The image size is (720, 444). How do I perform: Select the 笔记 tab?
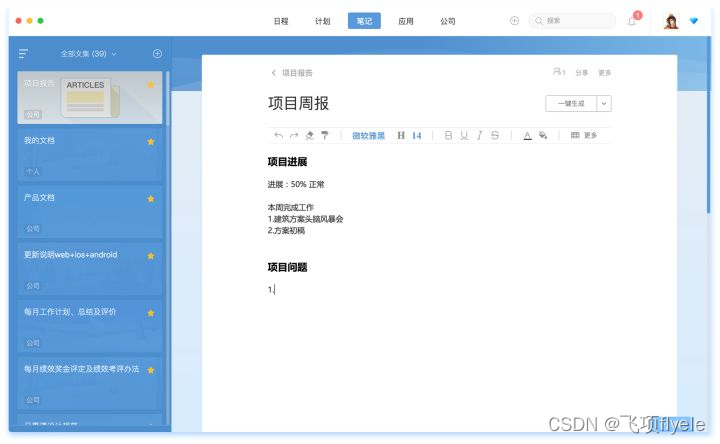(364, 21)
